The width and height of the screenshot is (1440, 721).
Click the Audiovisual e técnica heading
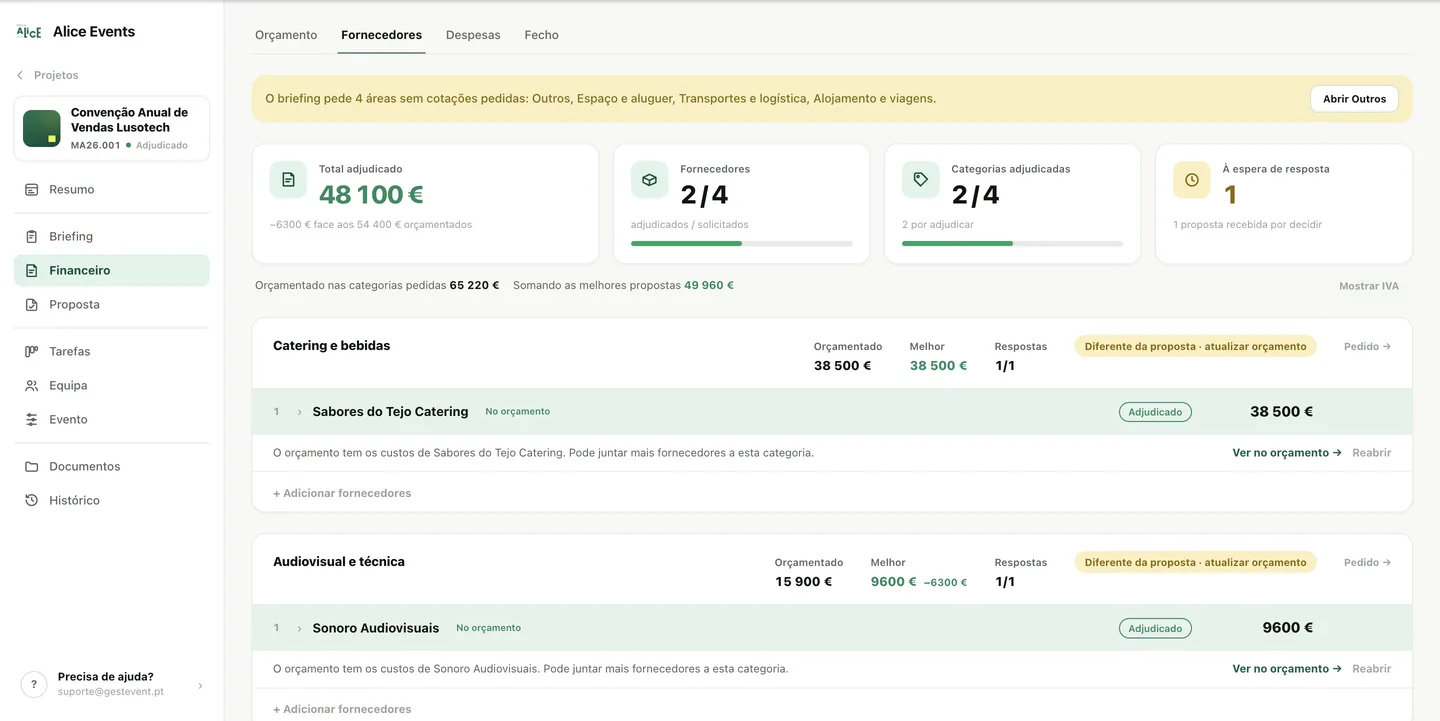[339, 562]
